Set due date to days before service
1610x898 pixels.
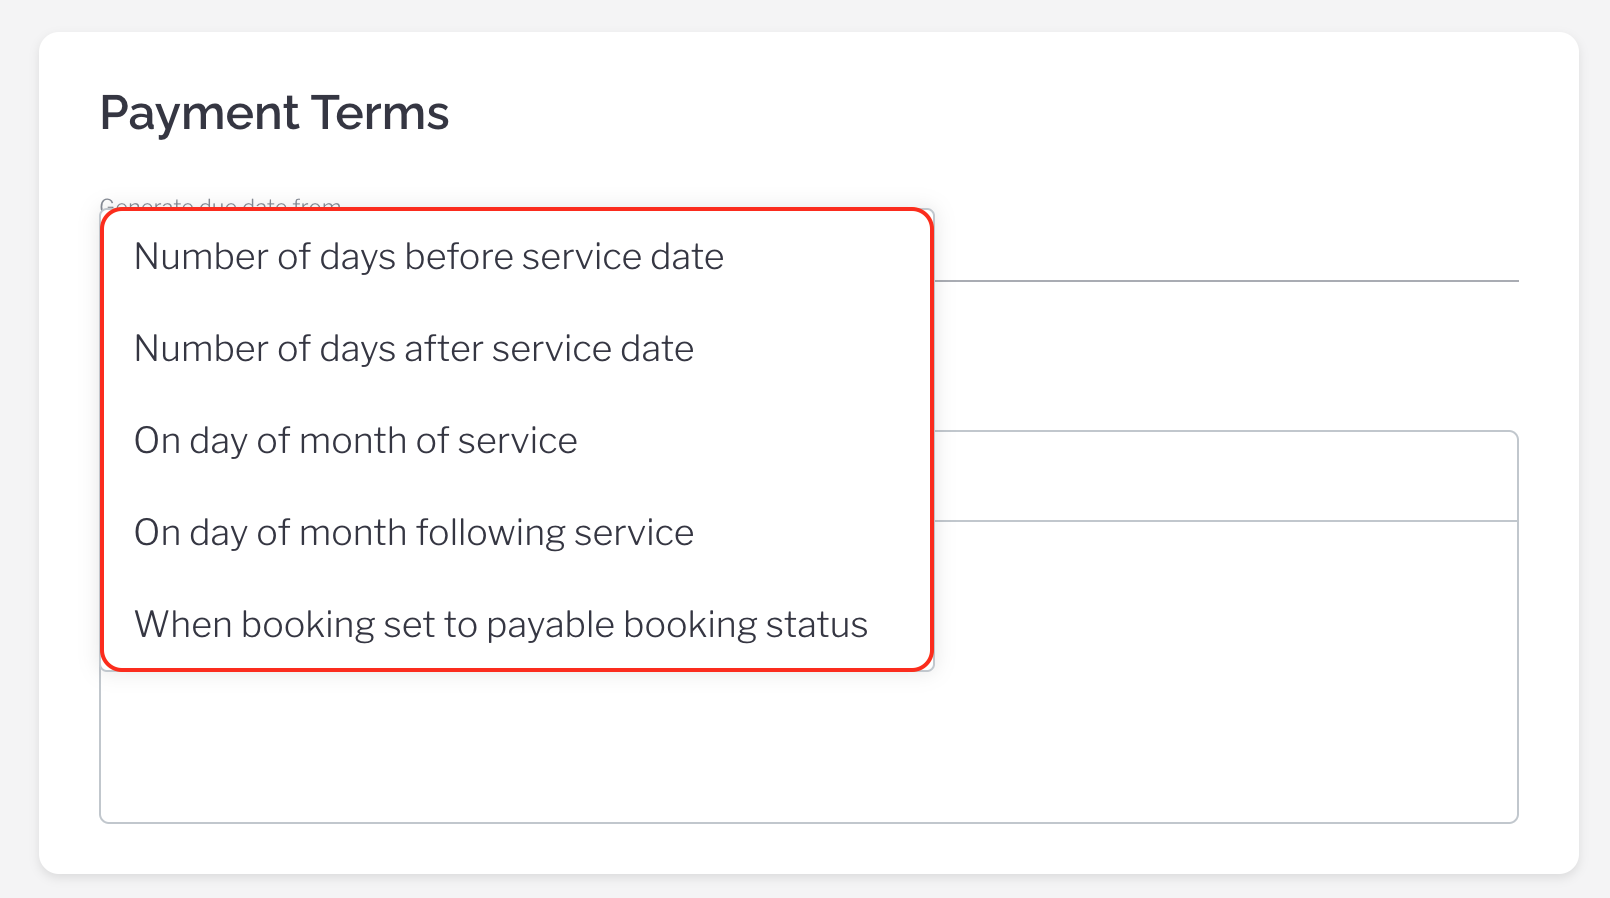click(428, 257)
